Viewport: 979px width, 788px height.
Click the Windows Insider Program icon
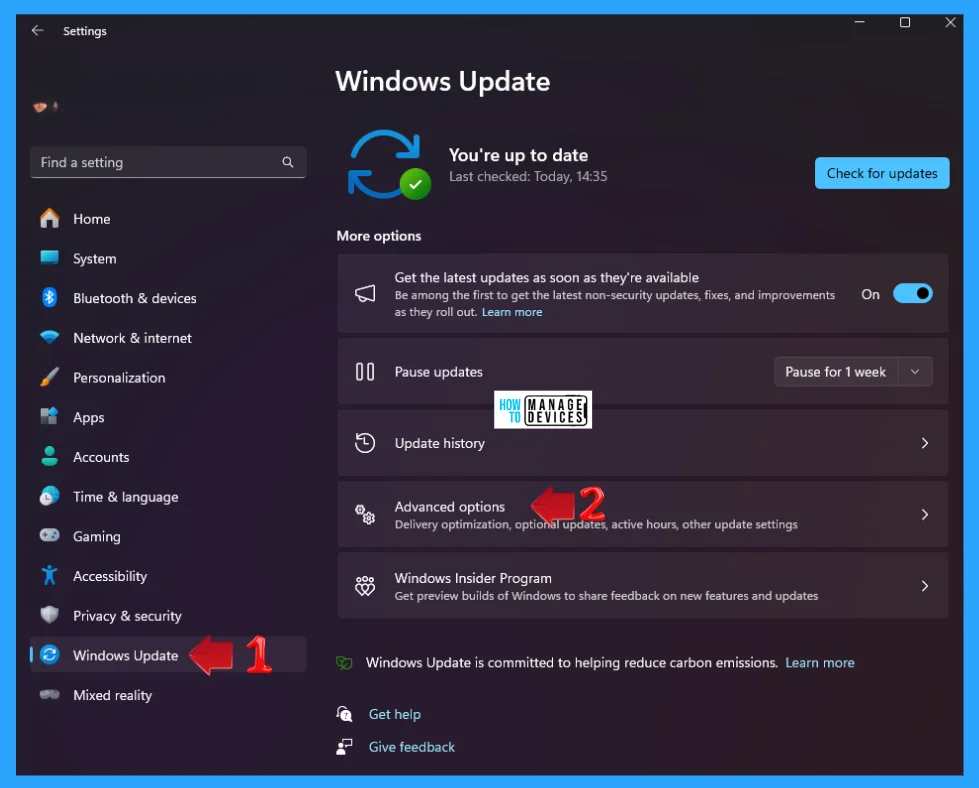coord(365,586)
